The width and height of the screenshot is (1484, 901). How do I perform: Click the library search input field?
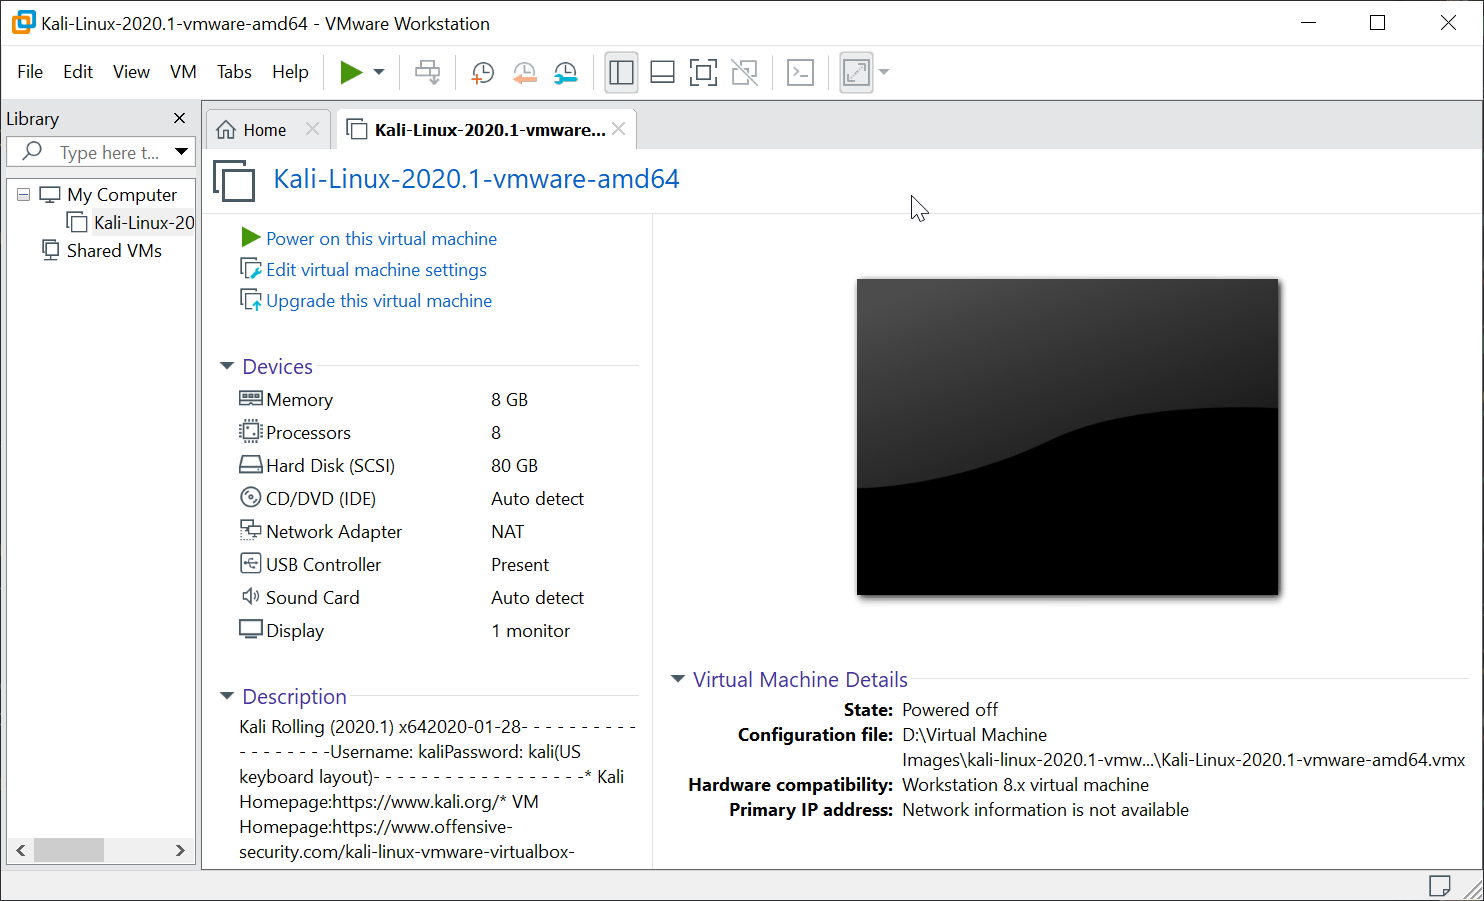coord(110,153)
